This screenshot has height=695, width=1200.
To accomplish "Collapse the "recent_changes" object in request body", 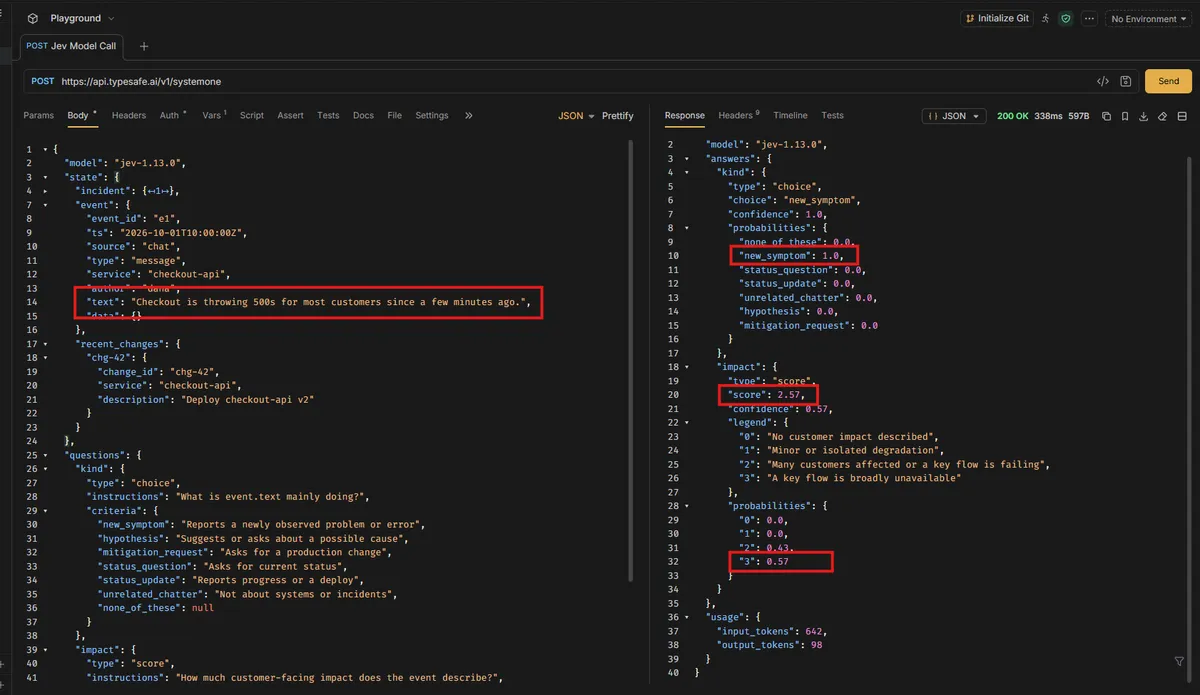I will (x=44, y=343).
